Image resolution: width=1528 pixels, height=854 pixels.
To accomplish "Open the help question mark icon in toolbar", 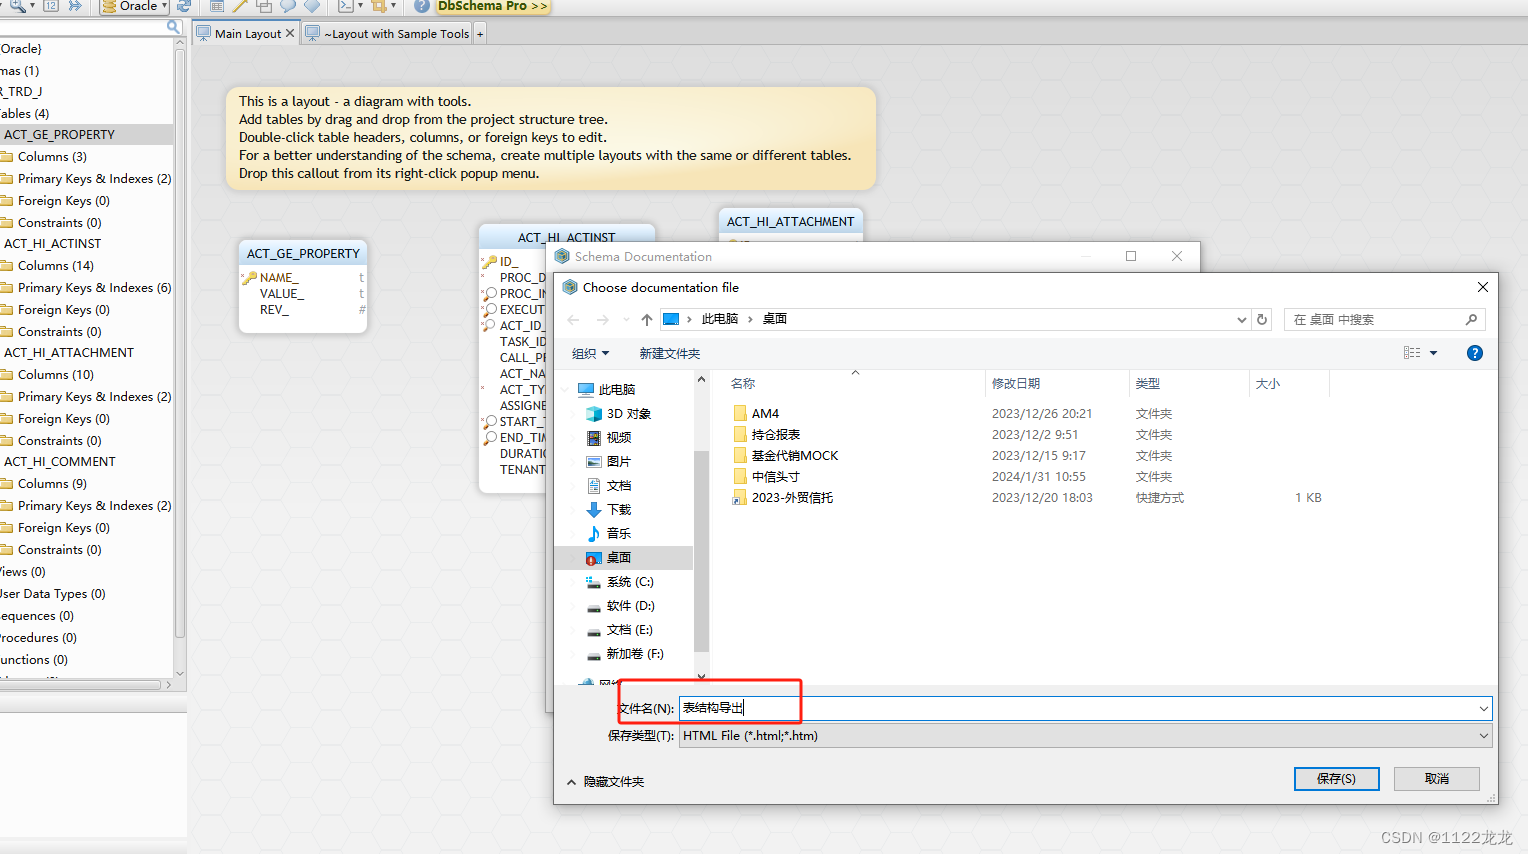I will pos(422,6).
